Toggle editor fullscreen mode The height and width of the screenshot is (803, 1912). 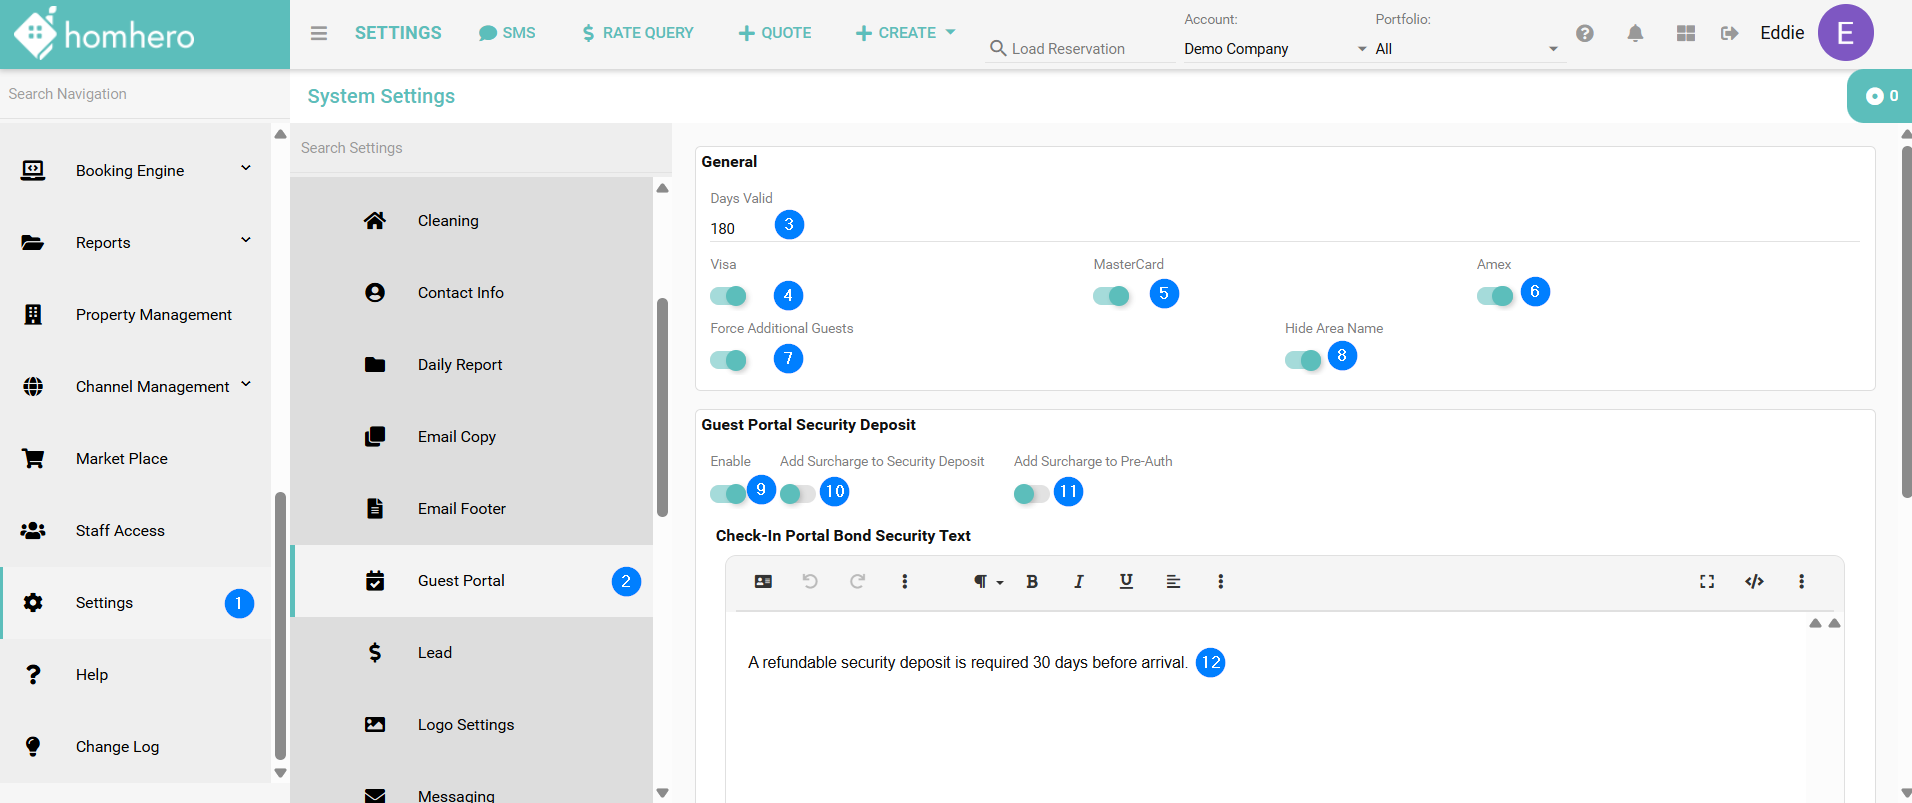[x=1707, y=582]
